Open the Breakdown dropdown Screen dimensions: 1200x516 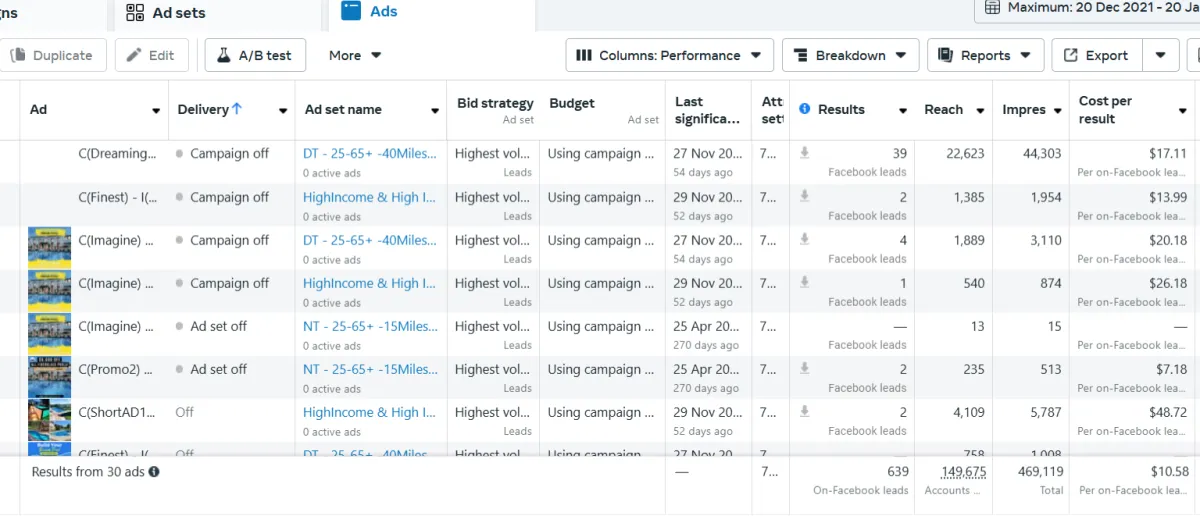point(850,56)
